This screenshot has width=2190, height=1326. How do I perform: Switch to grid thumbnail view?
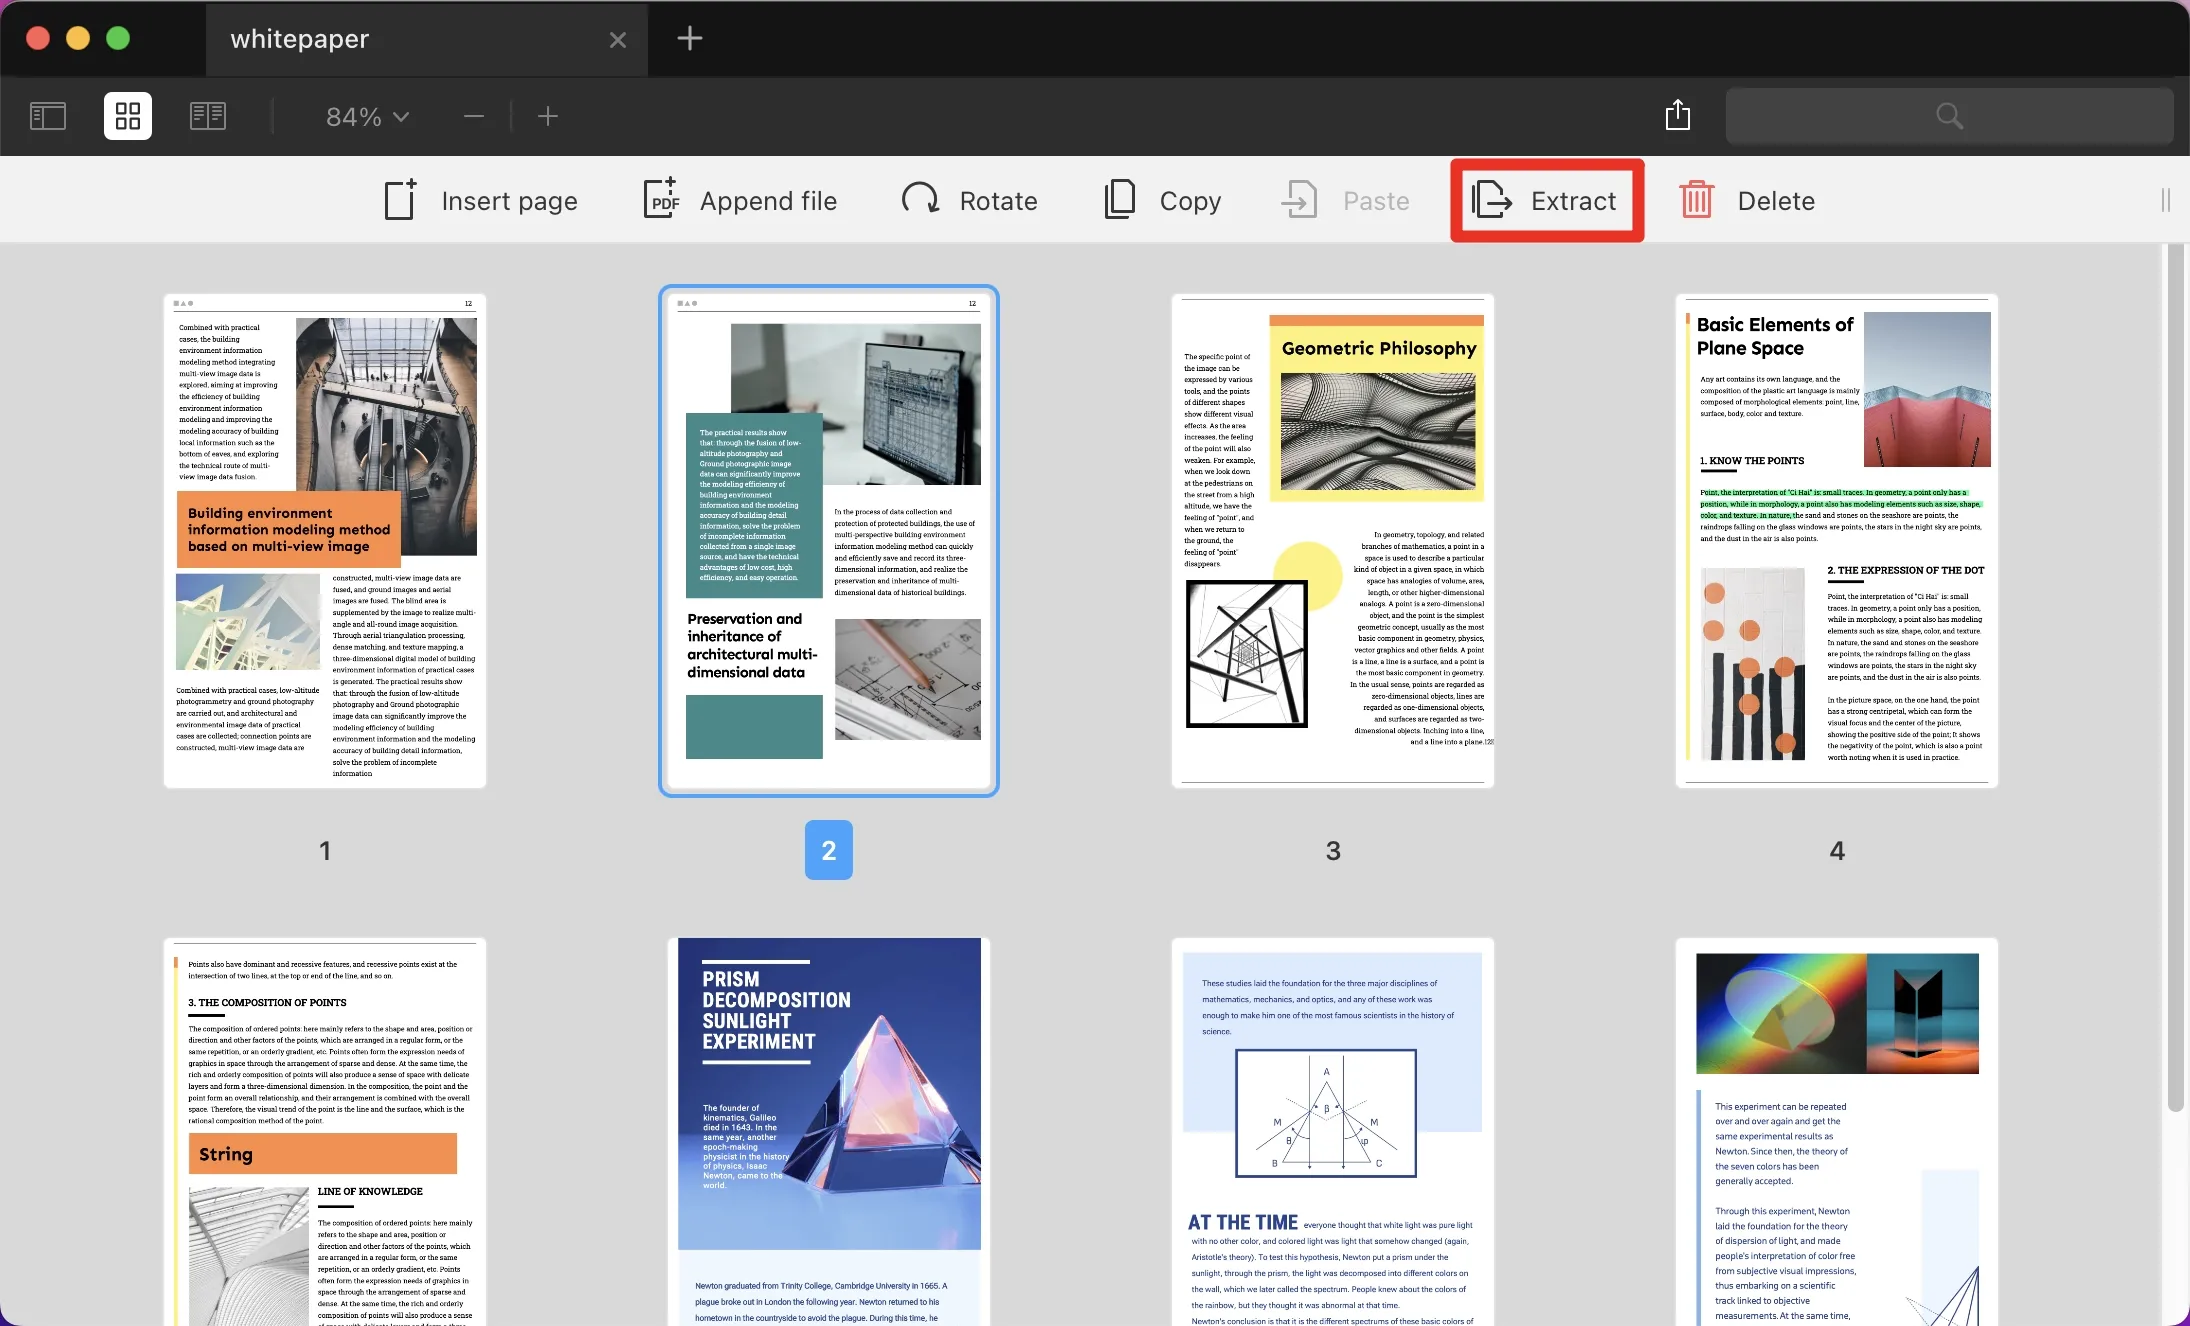coord(127,114)
